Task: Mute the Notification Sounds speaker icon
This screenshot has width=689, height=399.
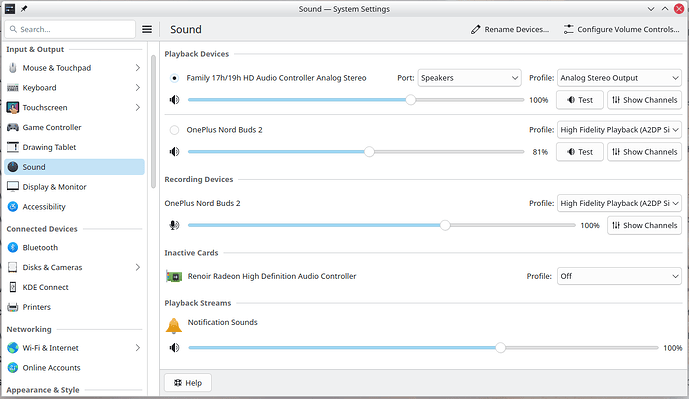Action: [174, 348]
